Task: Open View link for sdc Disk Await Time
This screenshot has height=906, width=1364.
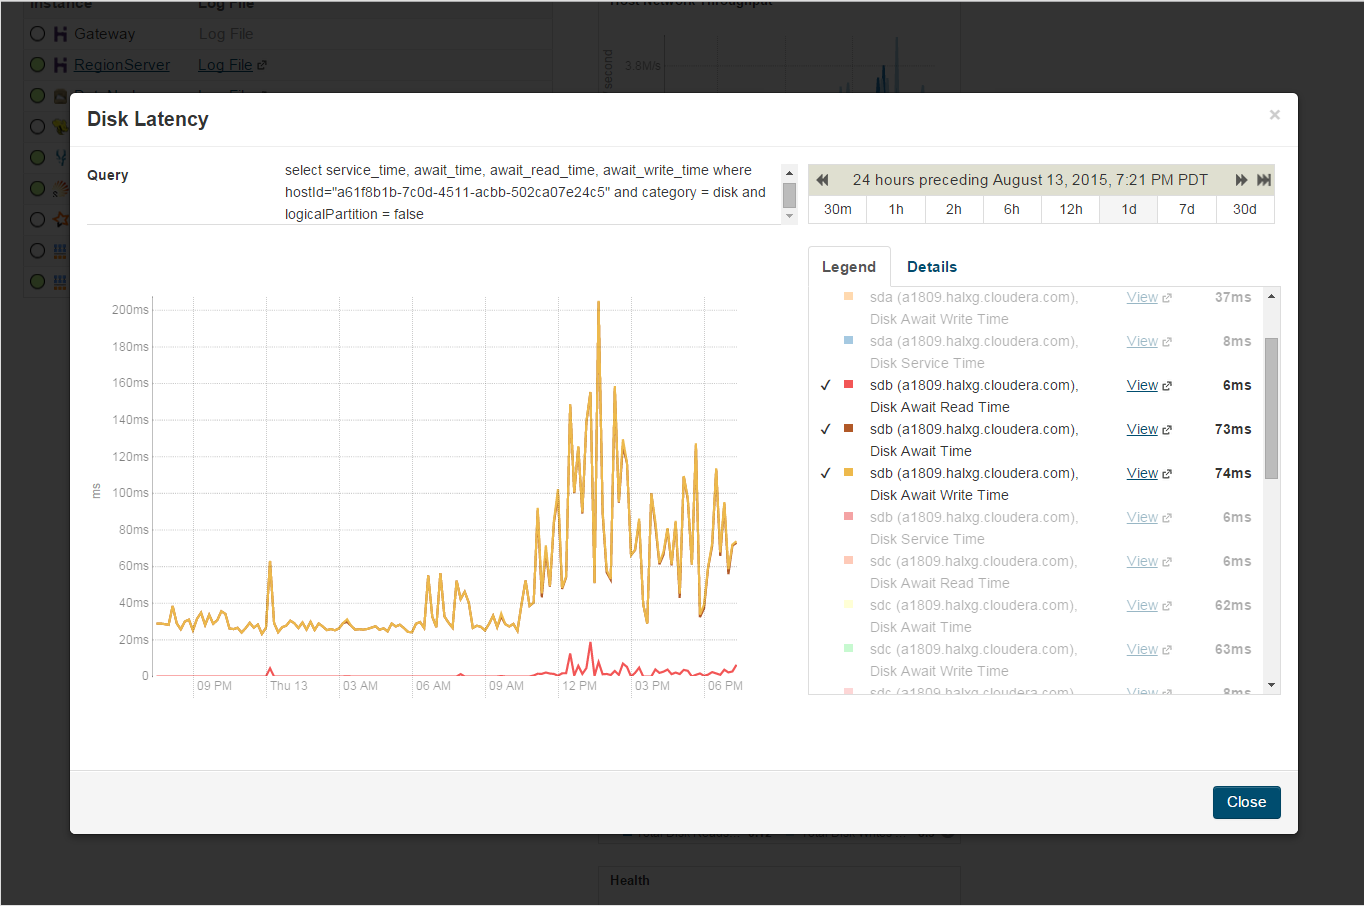Action: pos(1142,605)
